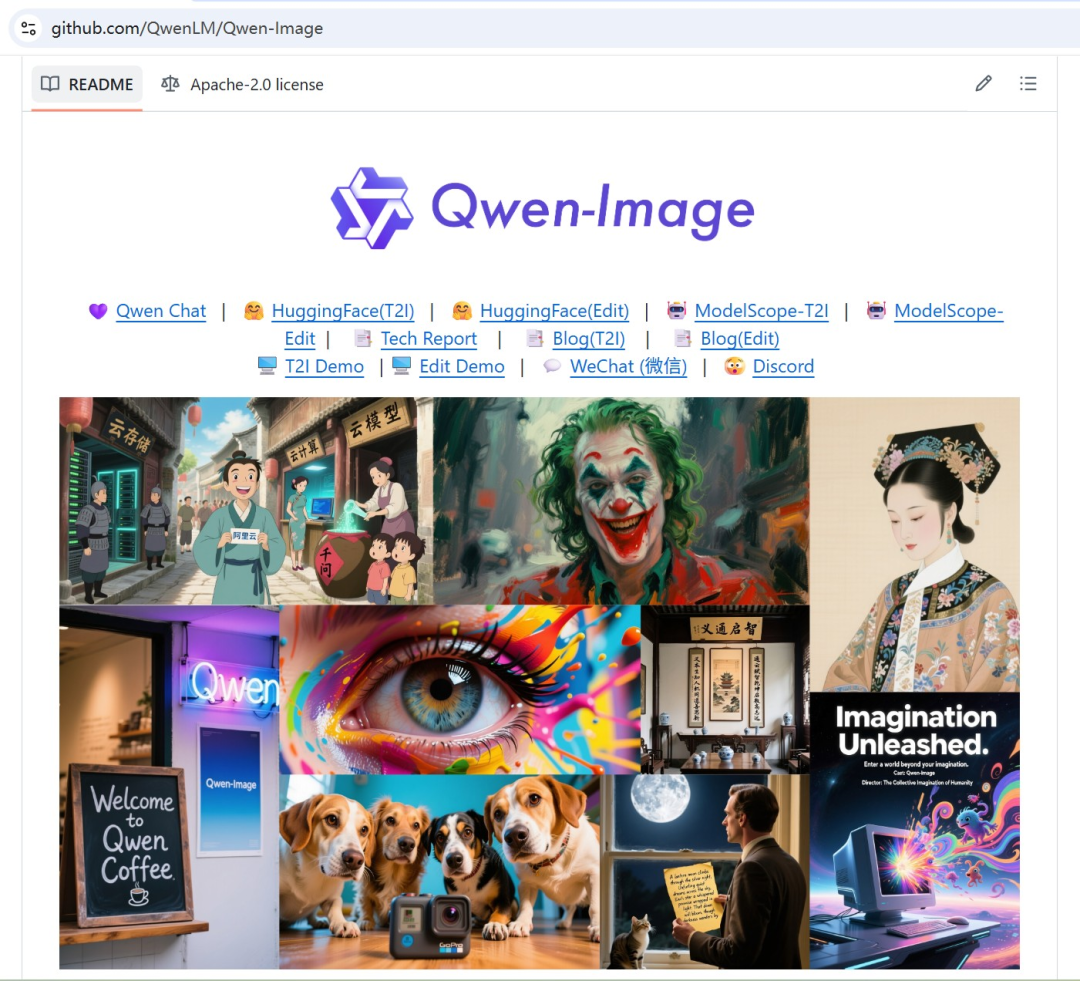Click the pencil icon to edit the README
Screen dimensions: 1080x981
(x=983, y=84)
